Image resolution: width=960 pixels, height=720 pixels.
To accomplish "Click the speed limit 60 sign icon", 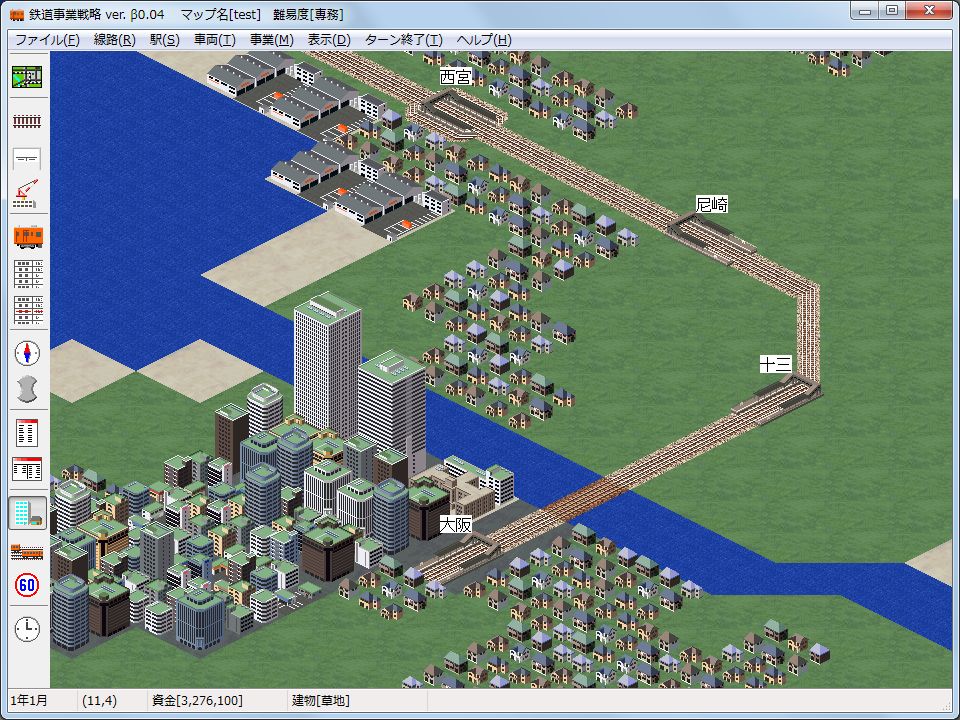I will click(x=27, y=586).
